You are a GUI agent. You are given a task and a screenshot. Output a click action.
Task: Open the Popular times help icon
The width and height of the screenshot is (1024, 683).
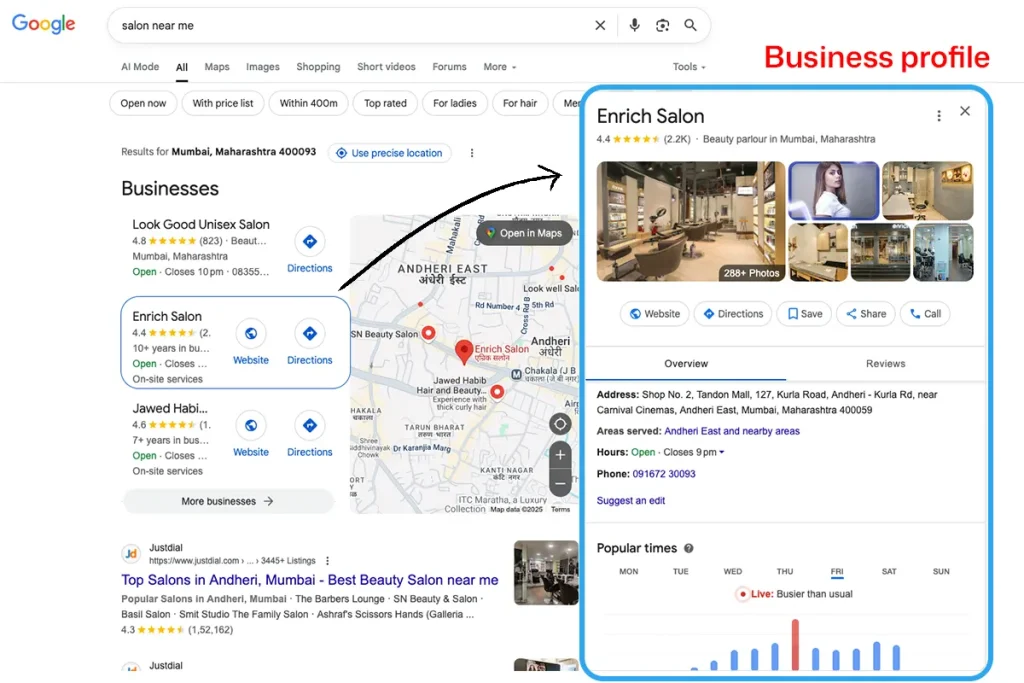pyautogui.click(x=688, y=548)
